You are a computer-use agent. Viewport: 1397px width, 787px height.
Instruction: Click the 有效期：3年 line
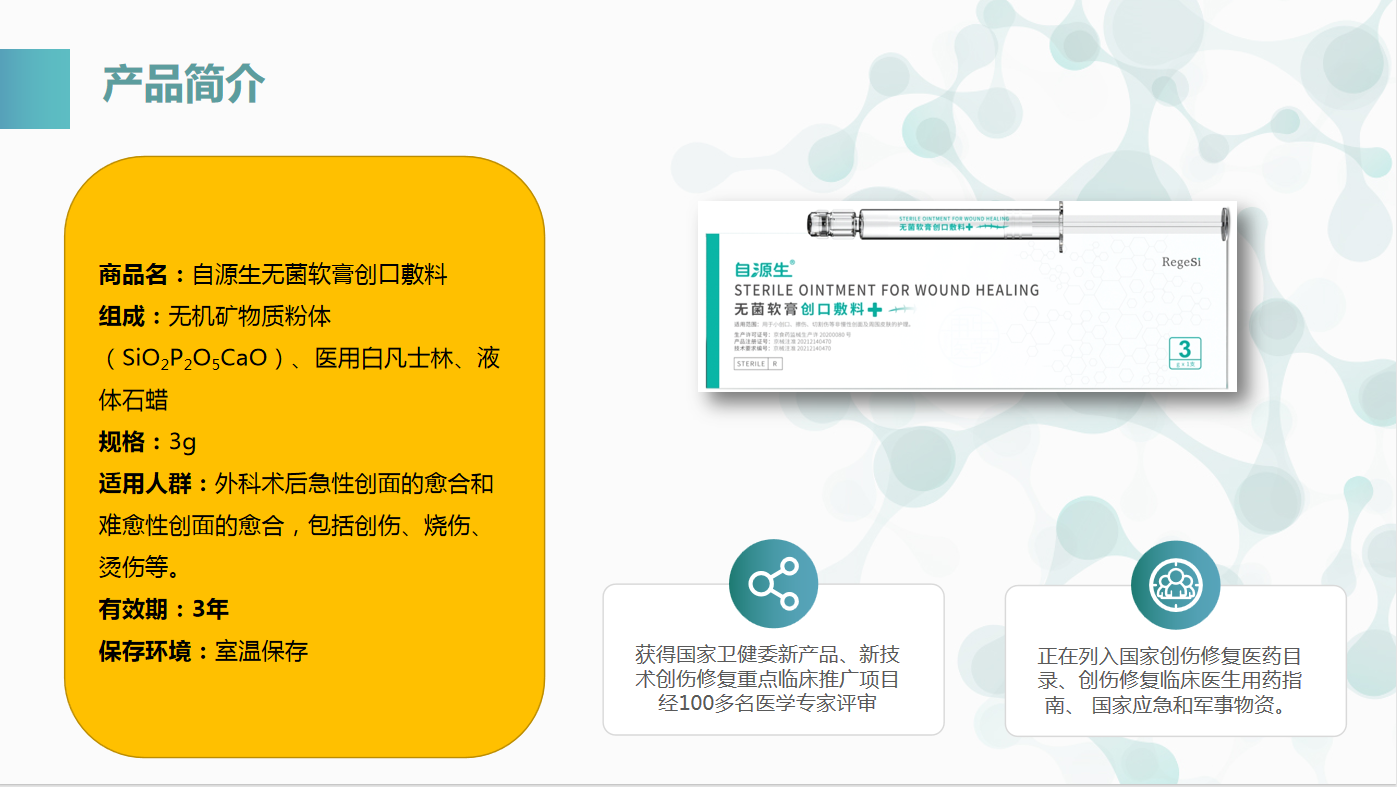(164, 610)
